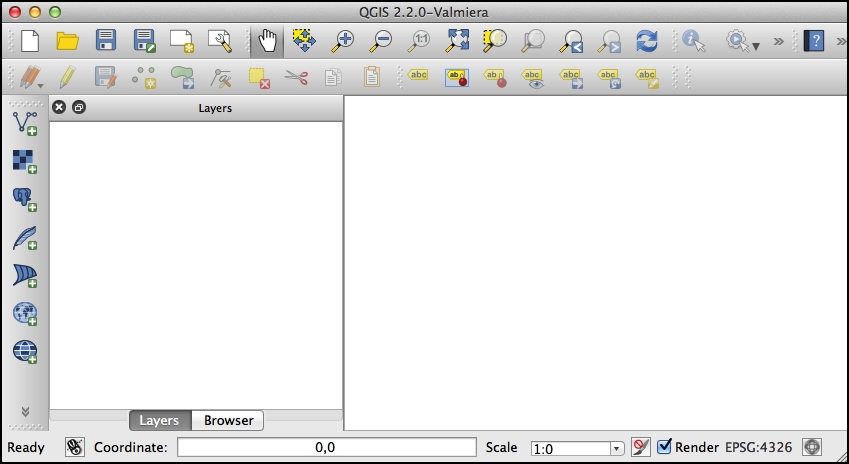Click the Rotate Label tool
The height and width of the screenshot is (464, 849).
[609, 78]
